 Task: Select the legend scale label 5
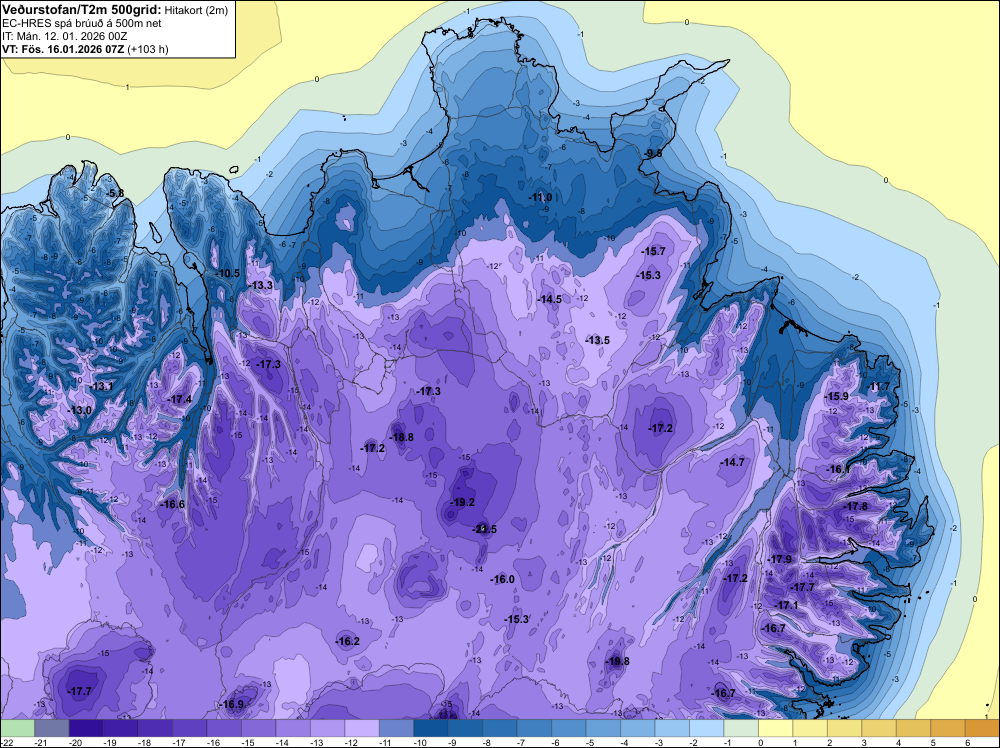coord(933,743)
